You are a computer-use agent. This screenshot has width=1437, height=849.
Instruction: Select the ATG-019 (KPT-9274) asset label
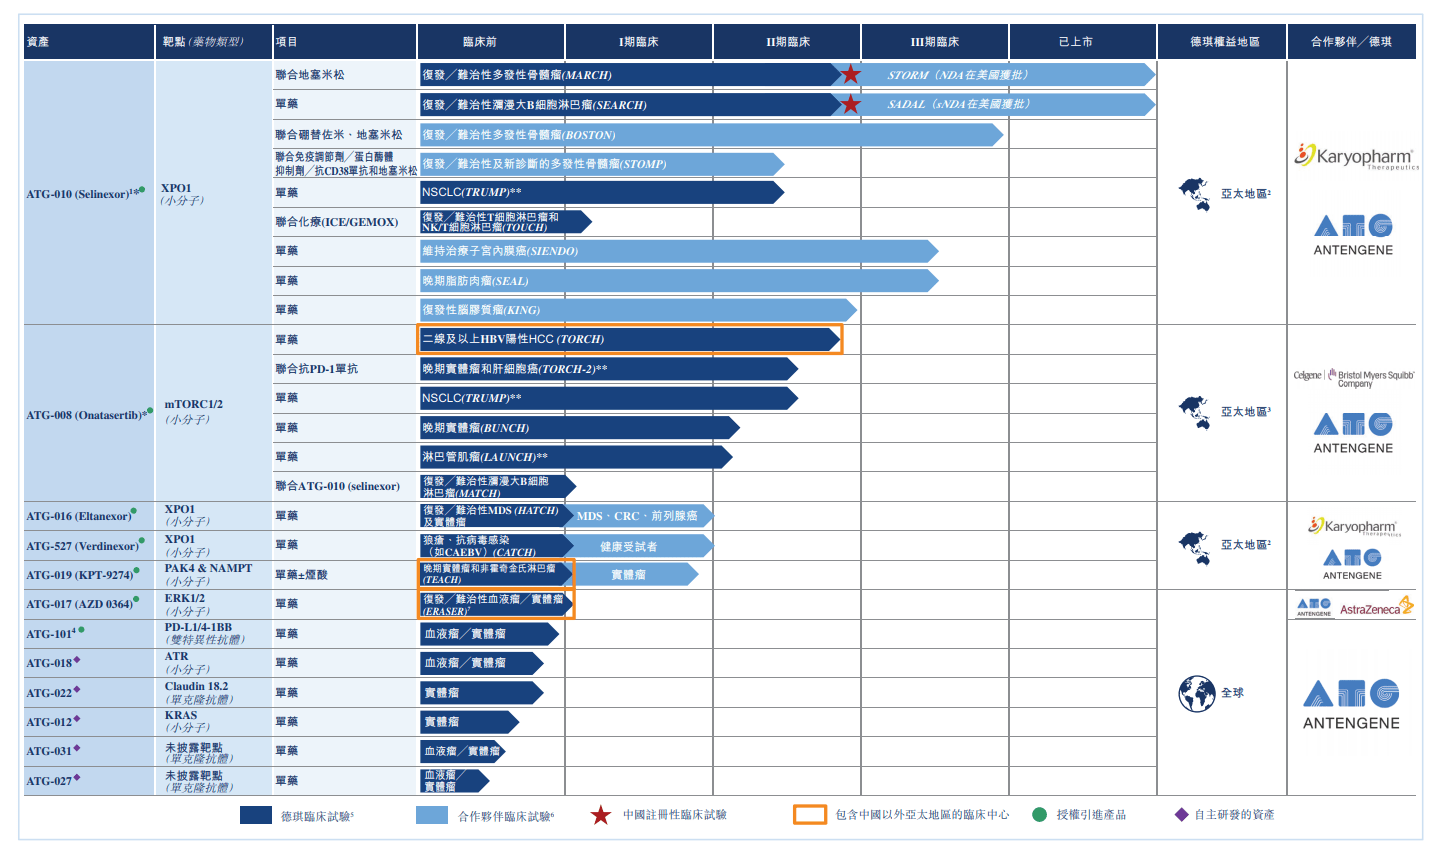point(81,575)
